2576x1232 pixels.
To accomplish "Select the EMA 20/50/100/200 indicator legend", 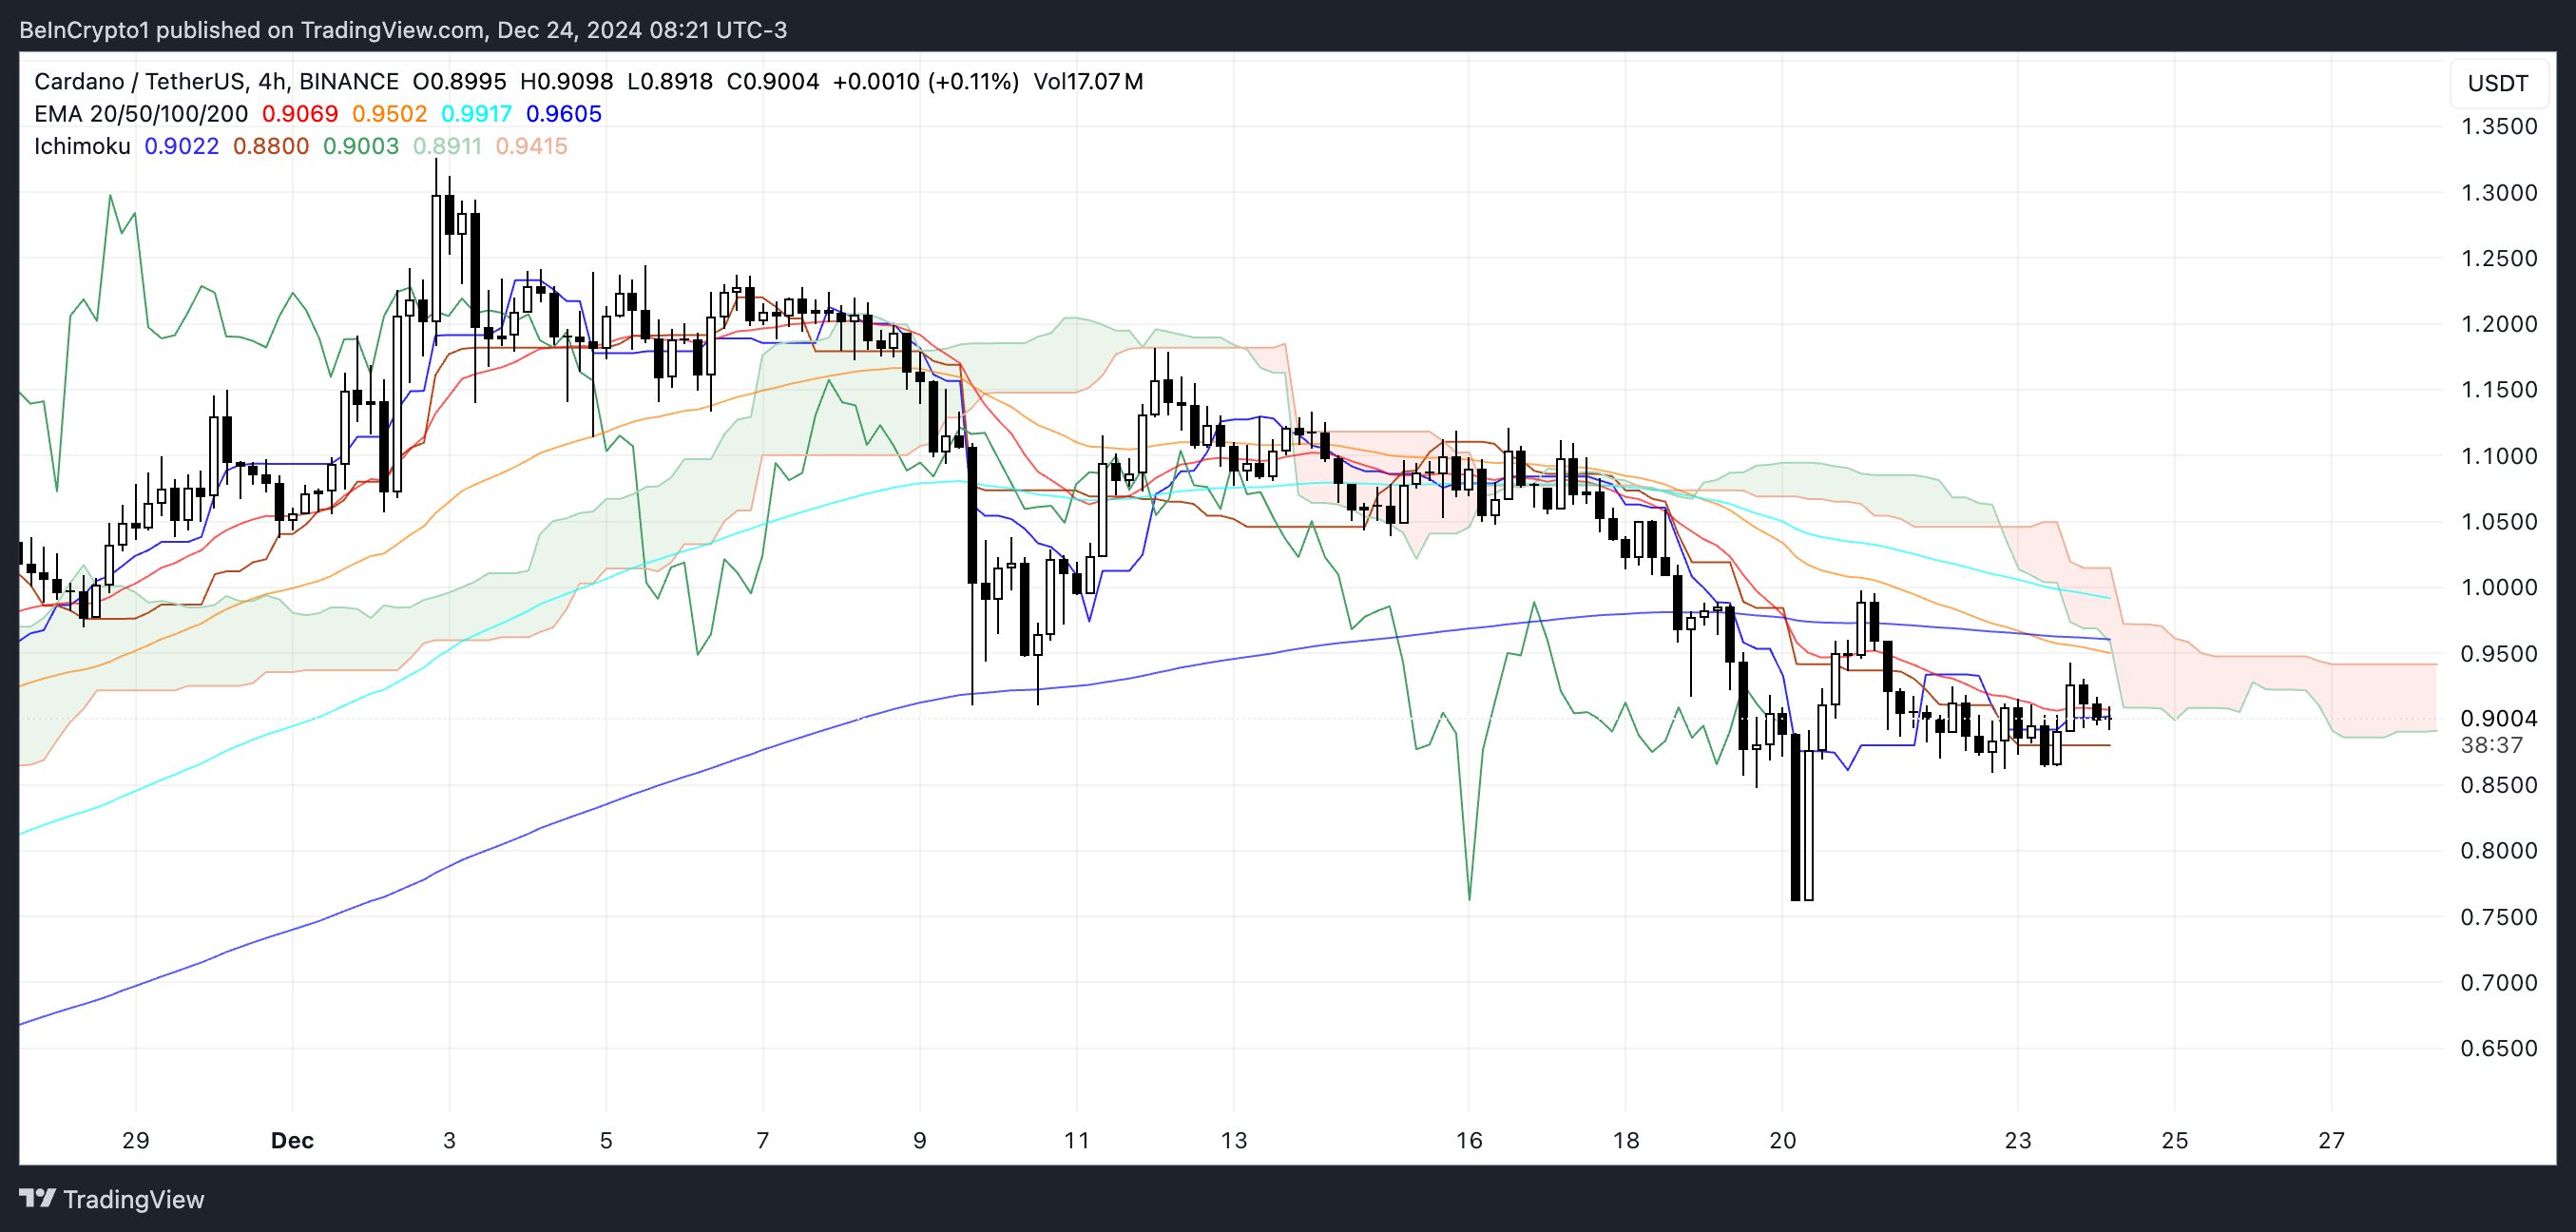I will coord(140,114).
